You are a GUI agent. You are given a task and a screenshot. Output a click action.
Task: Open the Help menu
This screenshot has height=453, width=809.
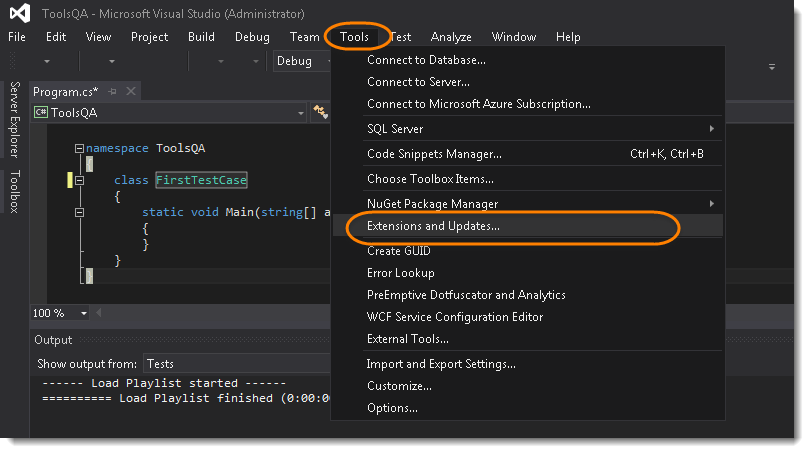(x=568, y=37)
